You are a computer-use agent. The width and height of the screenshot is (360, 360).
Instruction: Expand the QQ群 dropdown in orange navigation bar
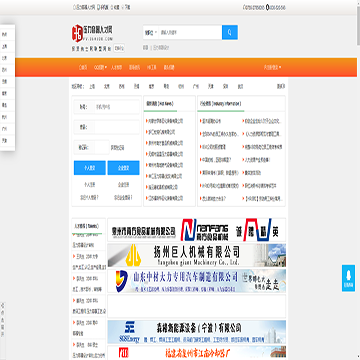point(100,67)
